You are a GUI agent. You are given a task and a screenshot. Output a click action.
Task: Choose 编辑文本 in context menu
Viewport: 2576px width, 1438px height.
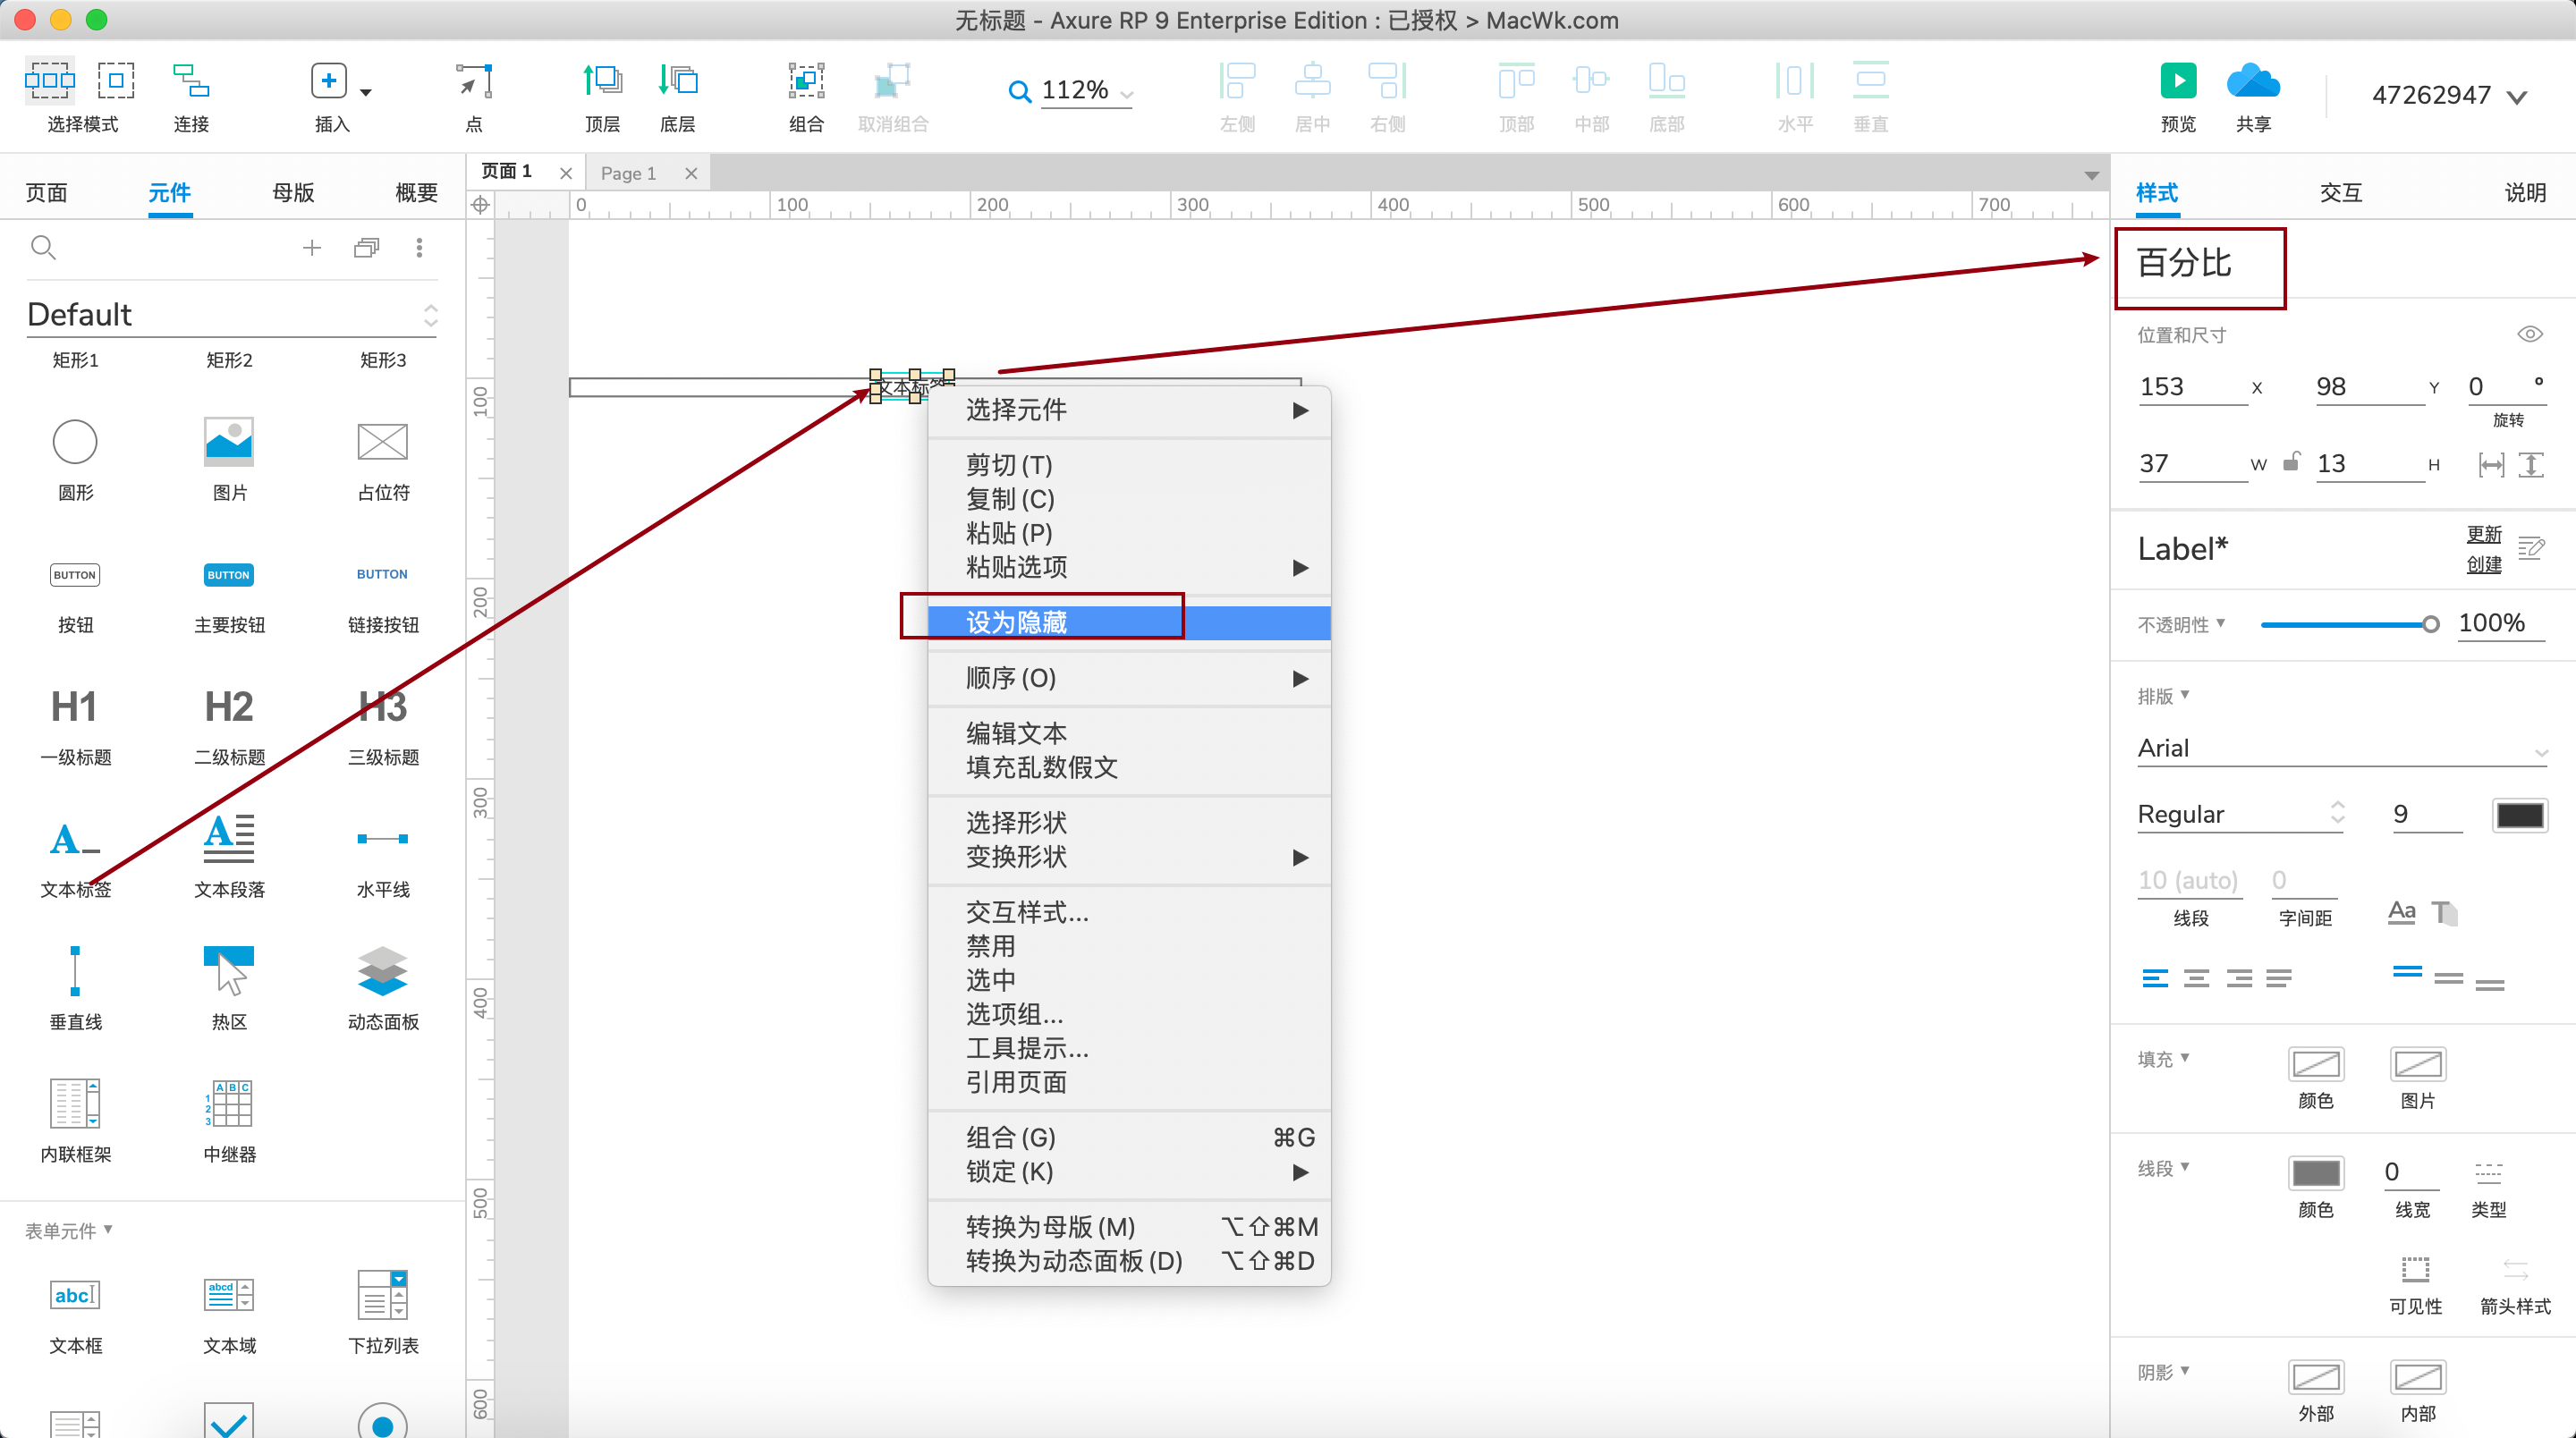[x=1128, y=733]
